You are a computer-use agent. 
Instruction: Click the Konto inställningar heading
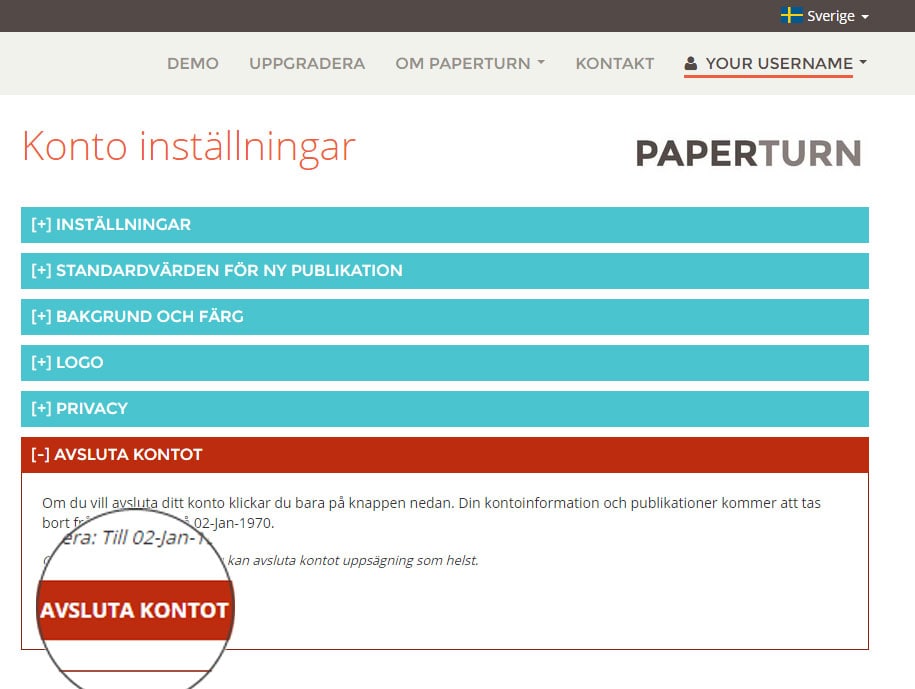[188, 147]
